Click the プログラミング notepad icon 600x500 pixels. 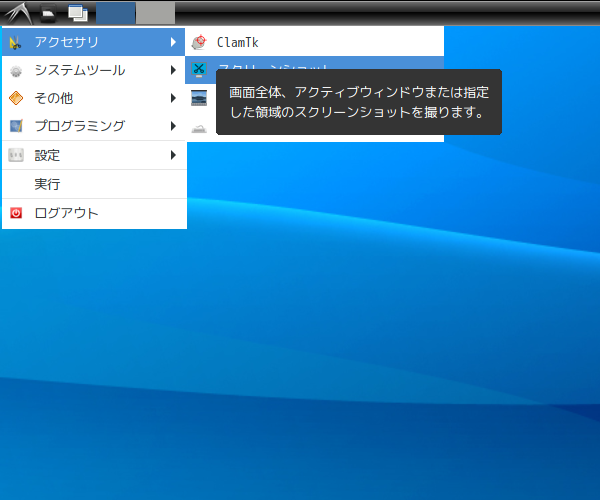click(x=16, y=126)
